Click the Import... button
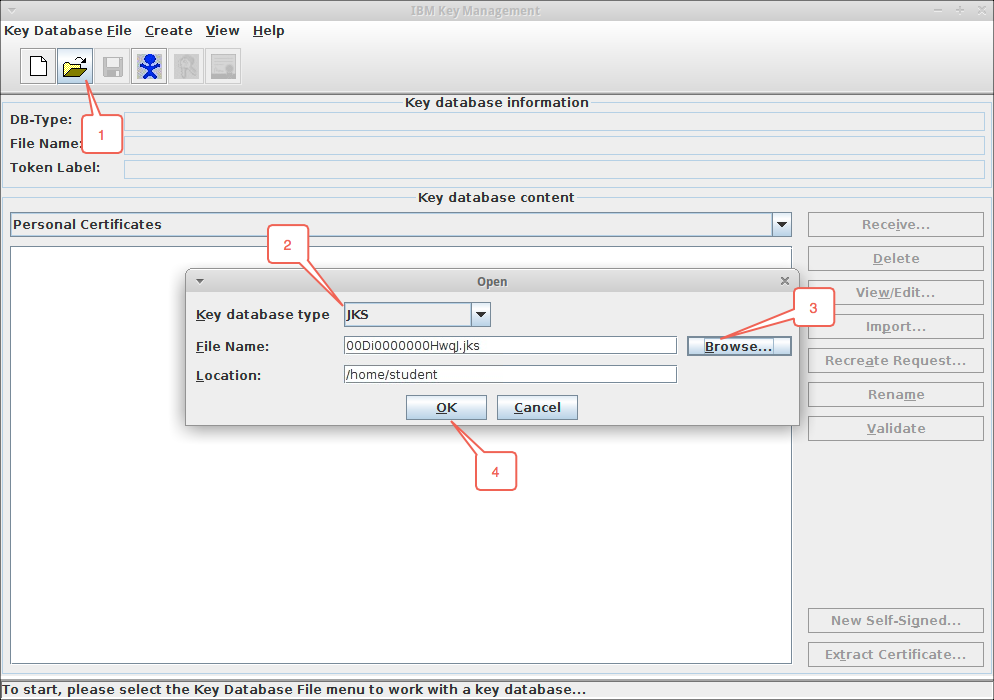 pos(896,327)
